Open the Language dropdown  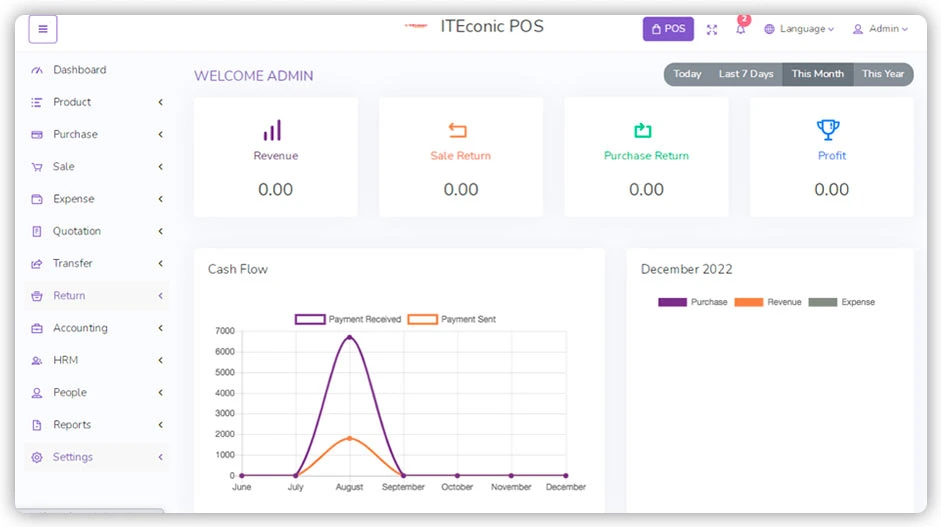click(799, 29)
